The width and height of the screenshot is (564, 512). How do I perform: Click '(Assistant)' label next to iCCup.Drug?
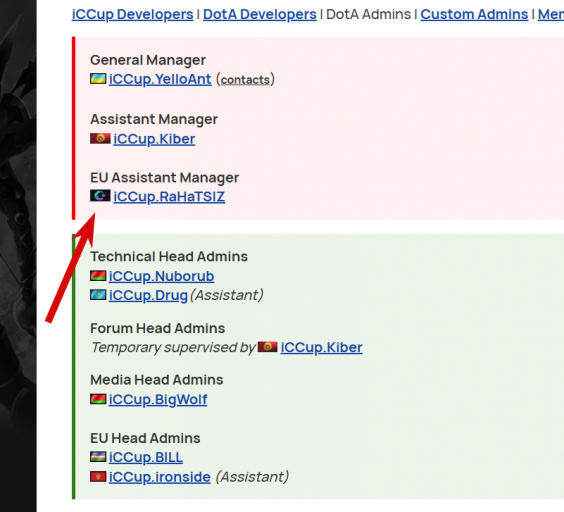tap(227, 295)
